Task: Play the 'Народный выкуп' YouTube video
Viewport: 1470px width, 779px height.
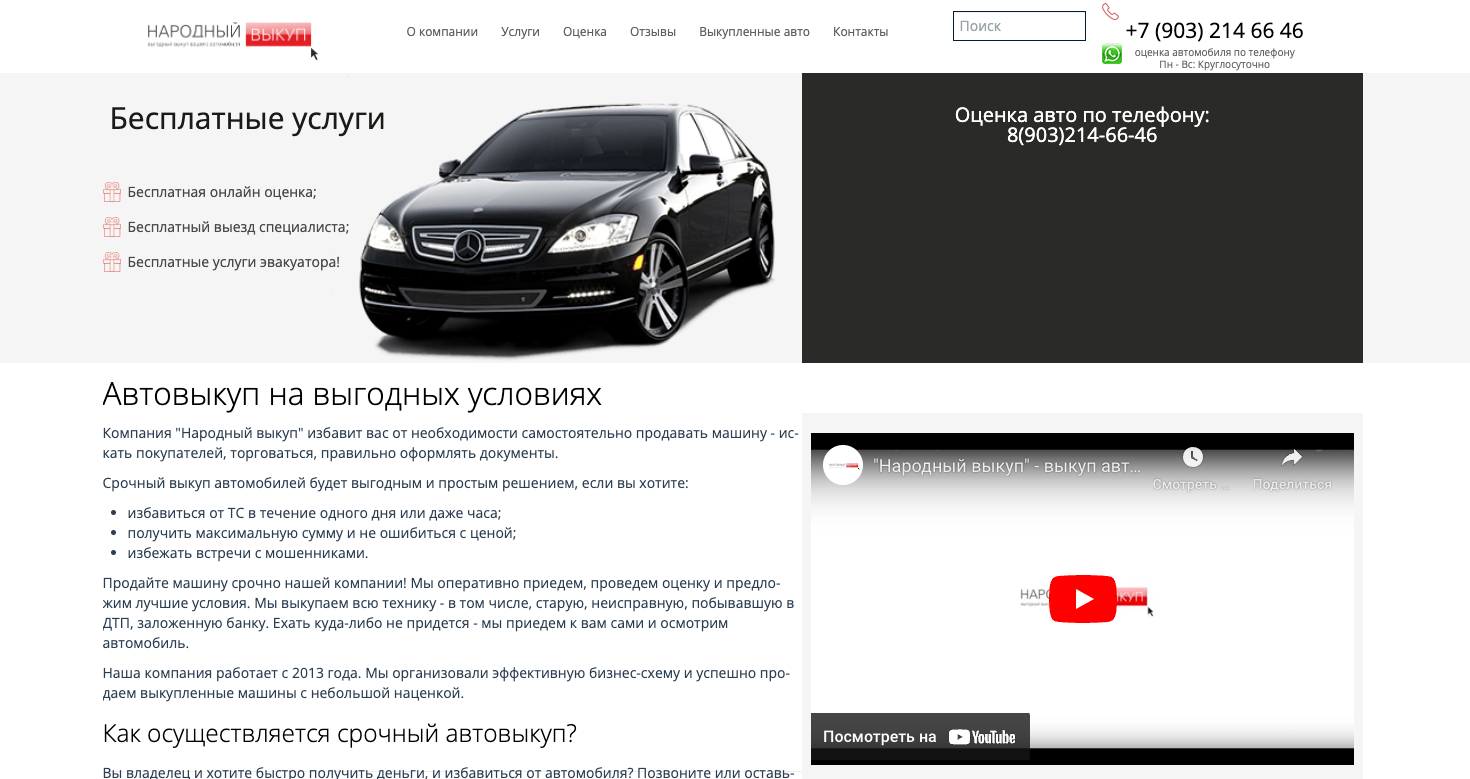Action: pos(1082,599)
